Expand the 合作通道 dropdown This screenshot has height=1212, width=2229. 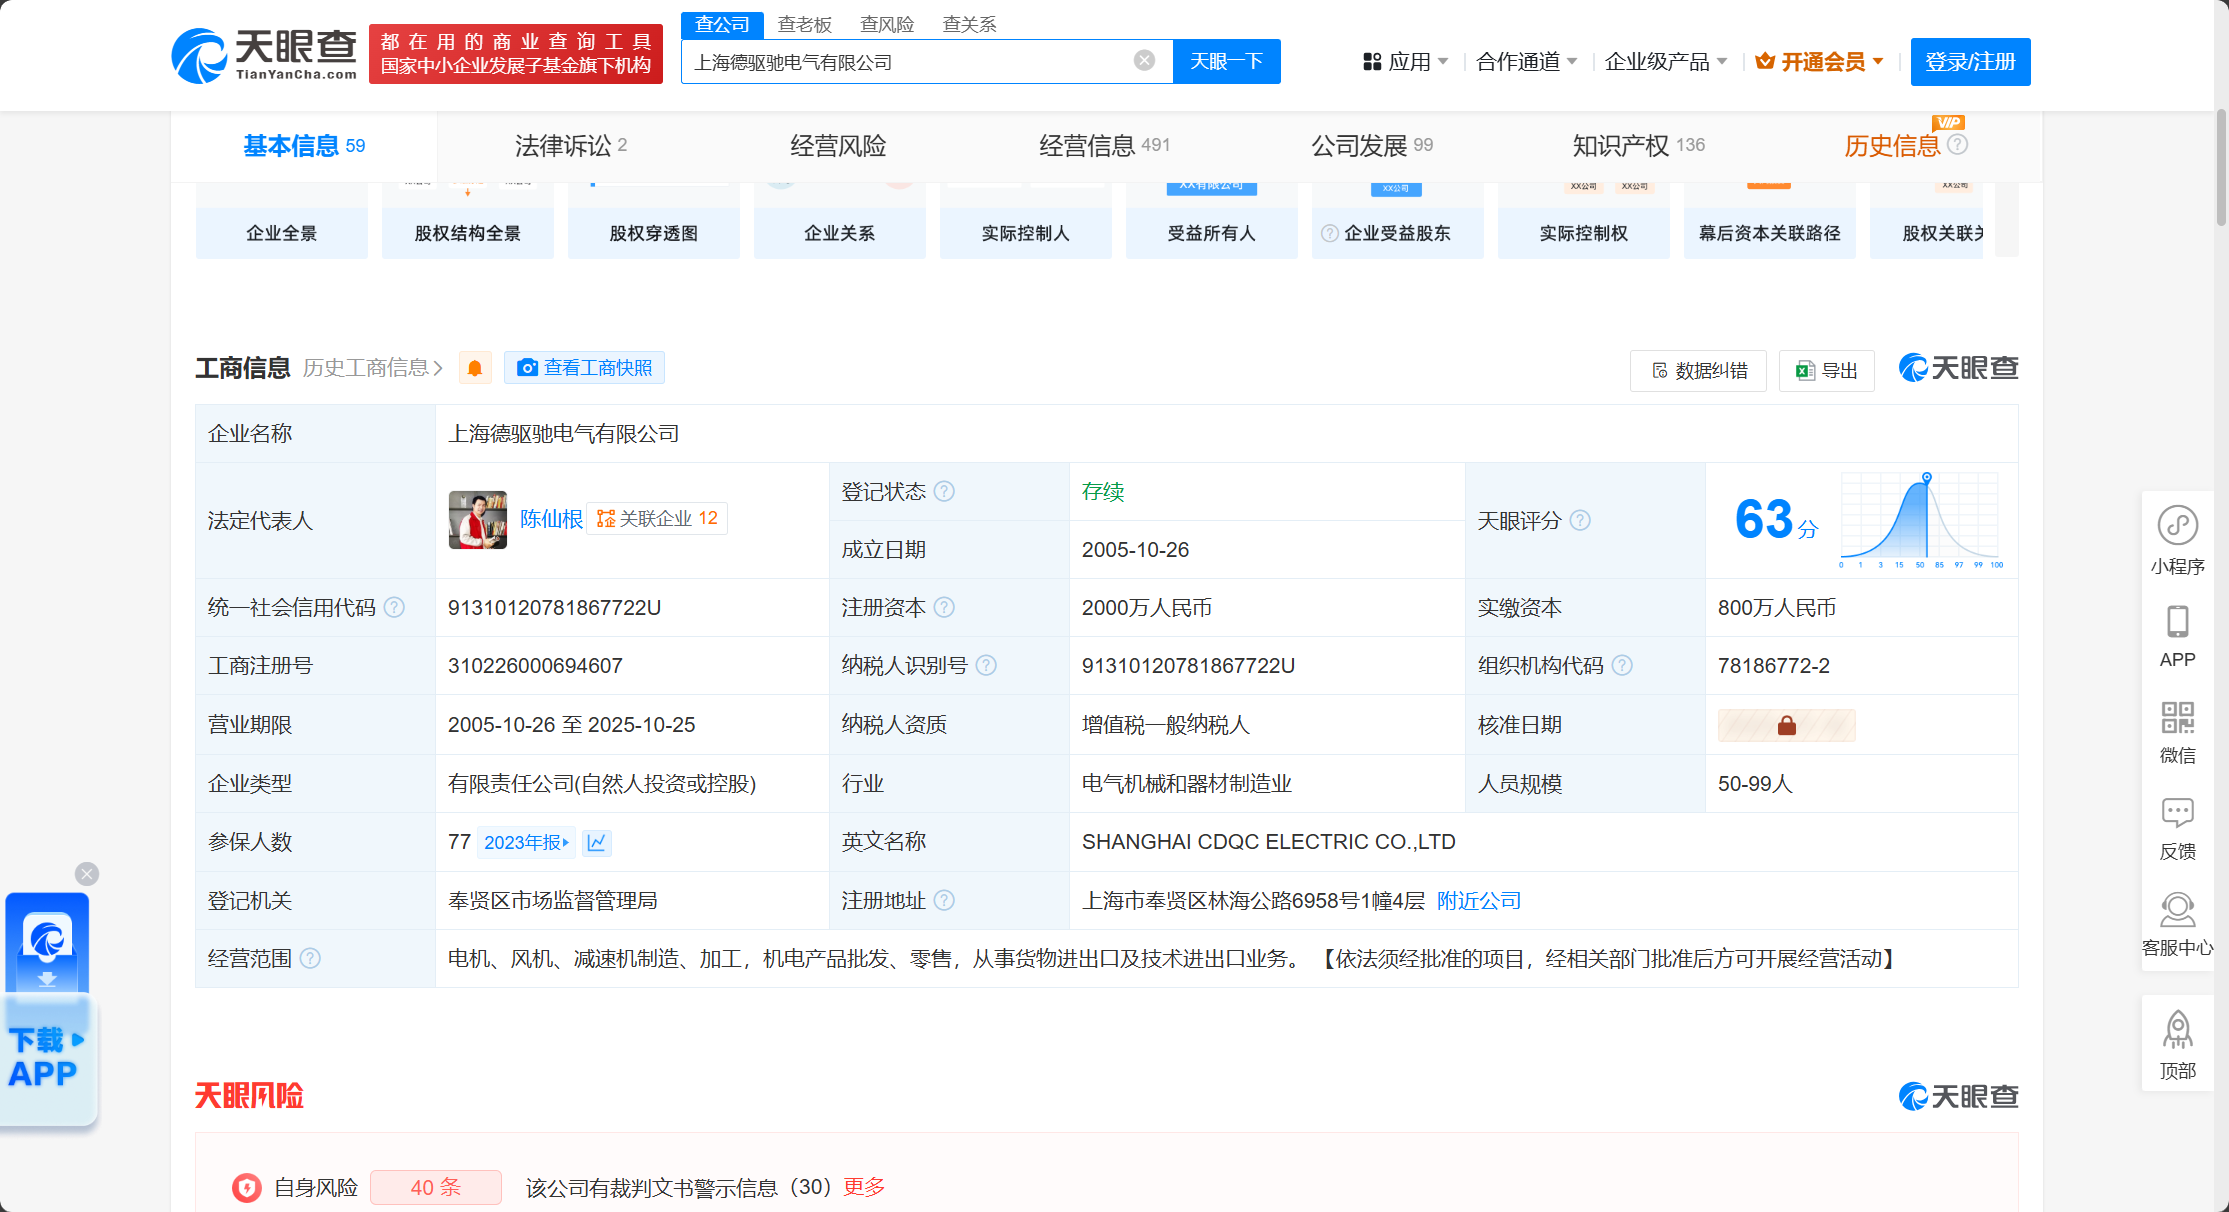click(1526, 62)
